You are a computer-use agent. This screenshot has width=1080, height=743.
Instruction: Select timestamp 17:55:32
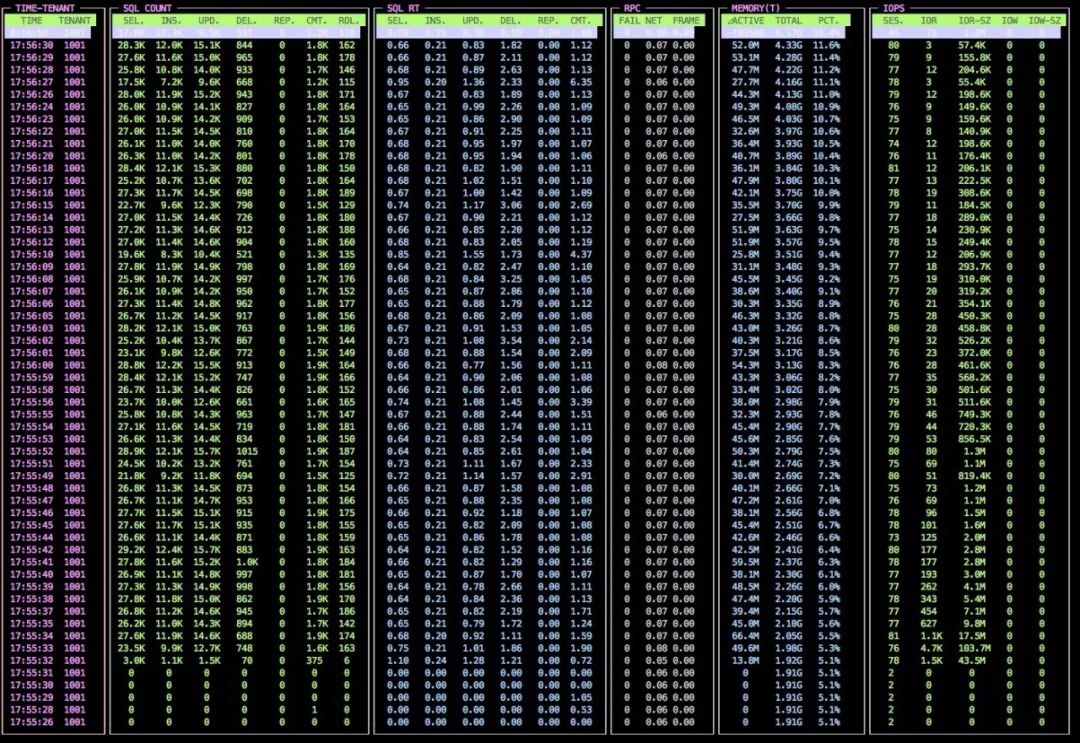point(32,660)
